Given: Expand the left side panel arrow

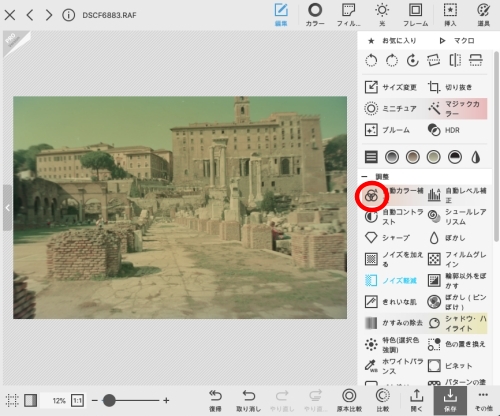Looking at the screenshot, I should click(7, 208).
